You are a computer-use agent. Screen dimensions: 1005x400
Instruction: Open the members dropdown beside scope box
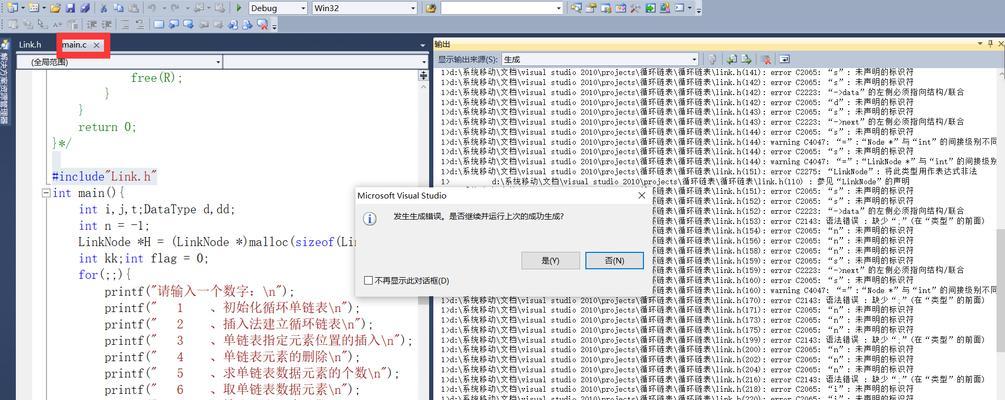pyautogui.click(x=424, y=62)
